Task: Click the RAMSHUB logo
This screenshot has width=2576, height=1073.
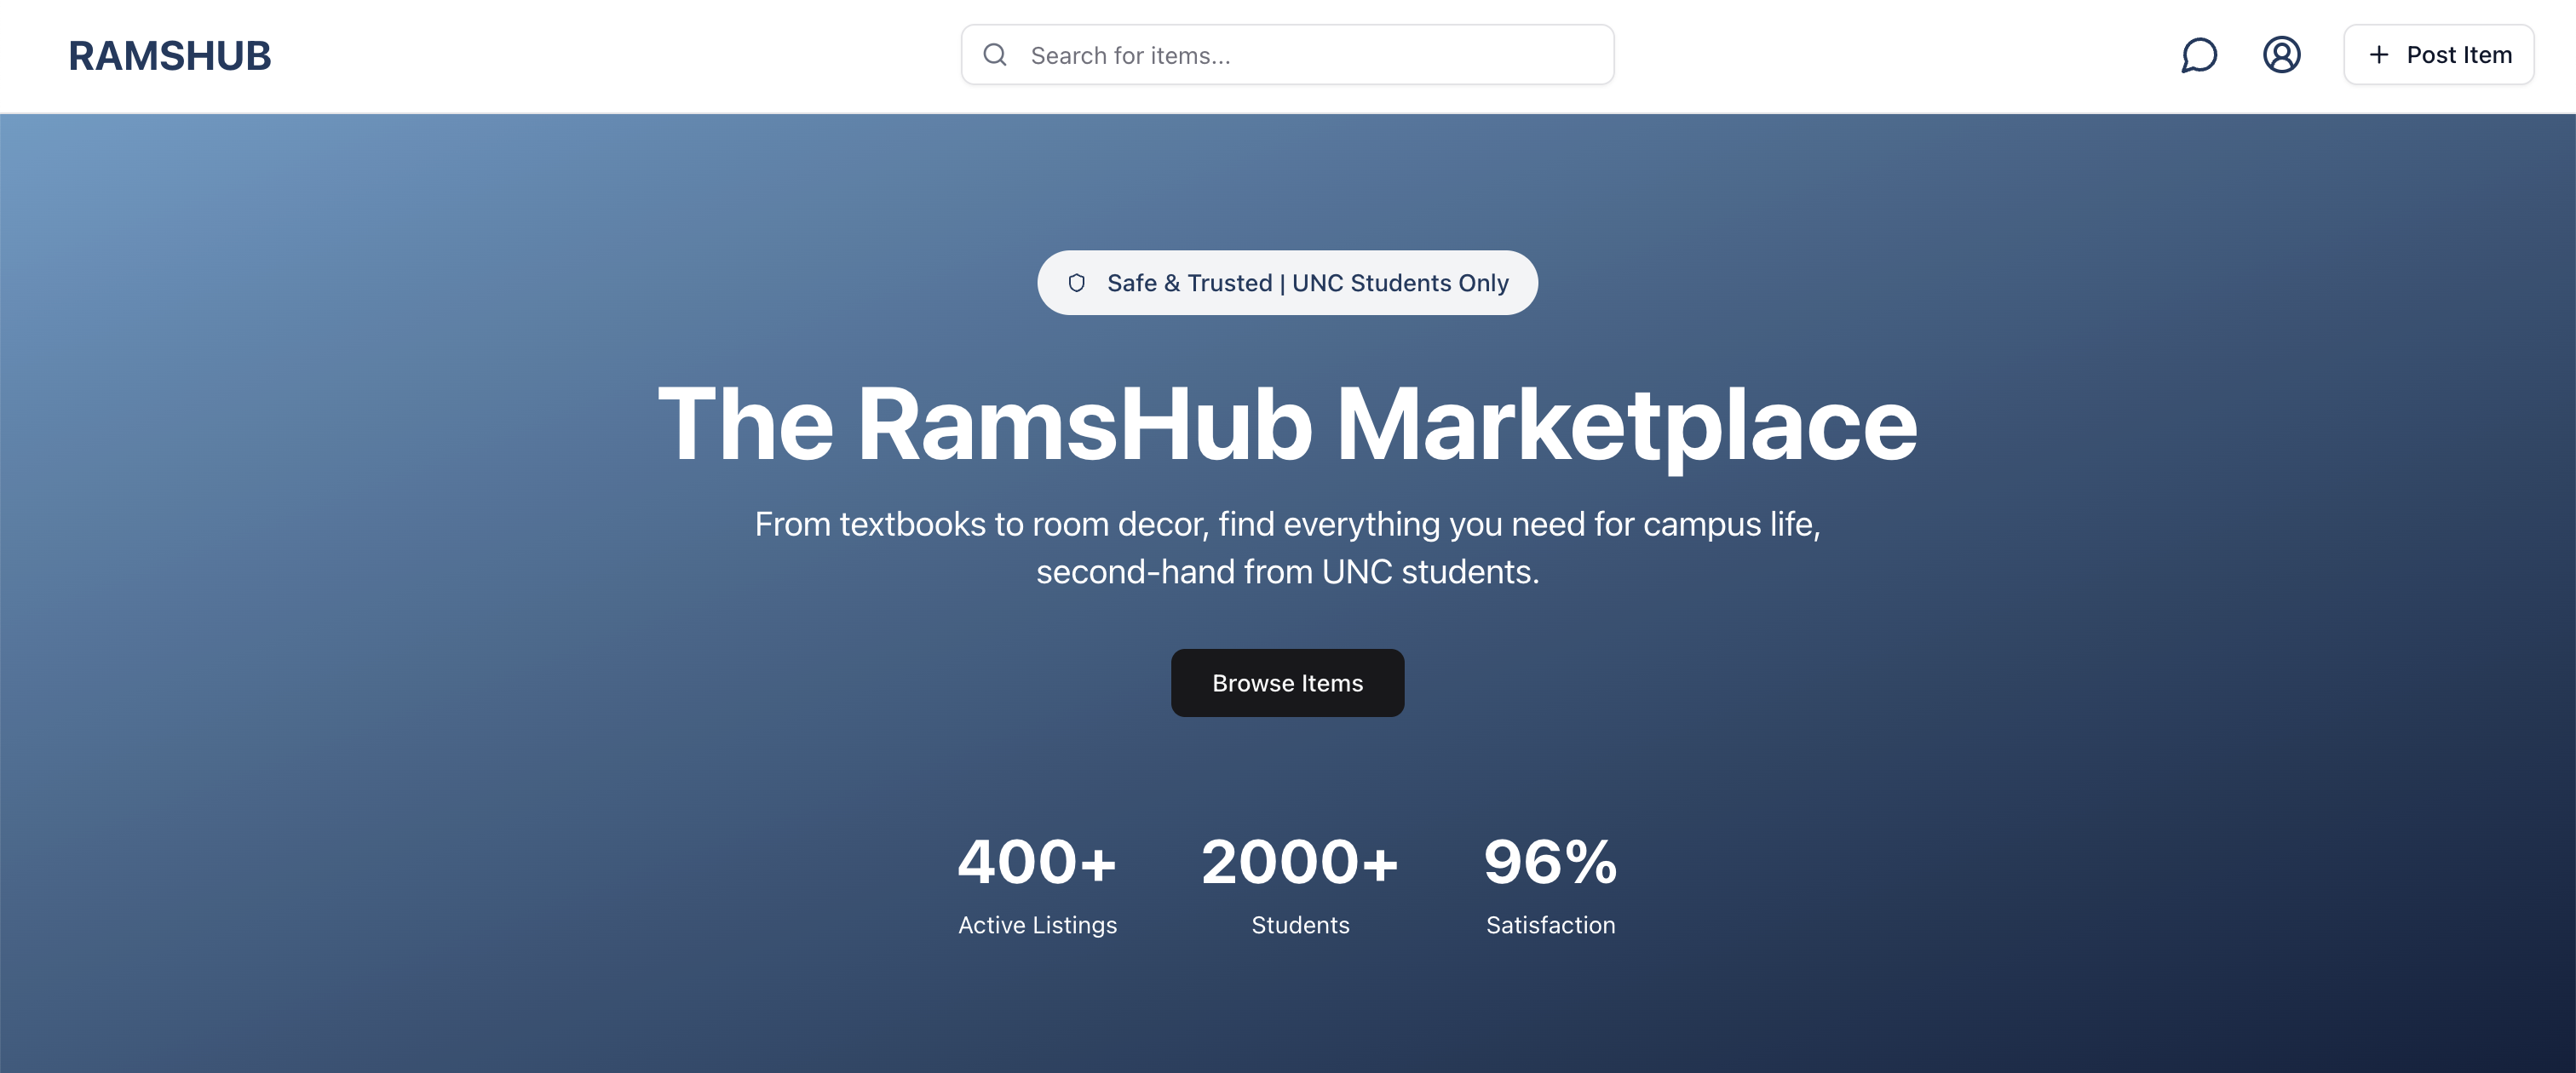Action: click(170, 56)
